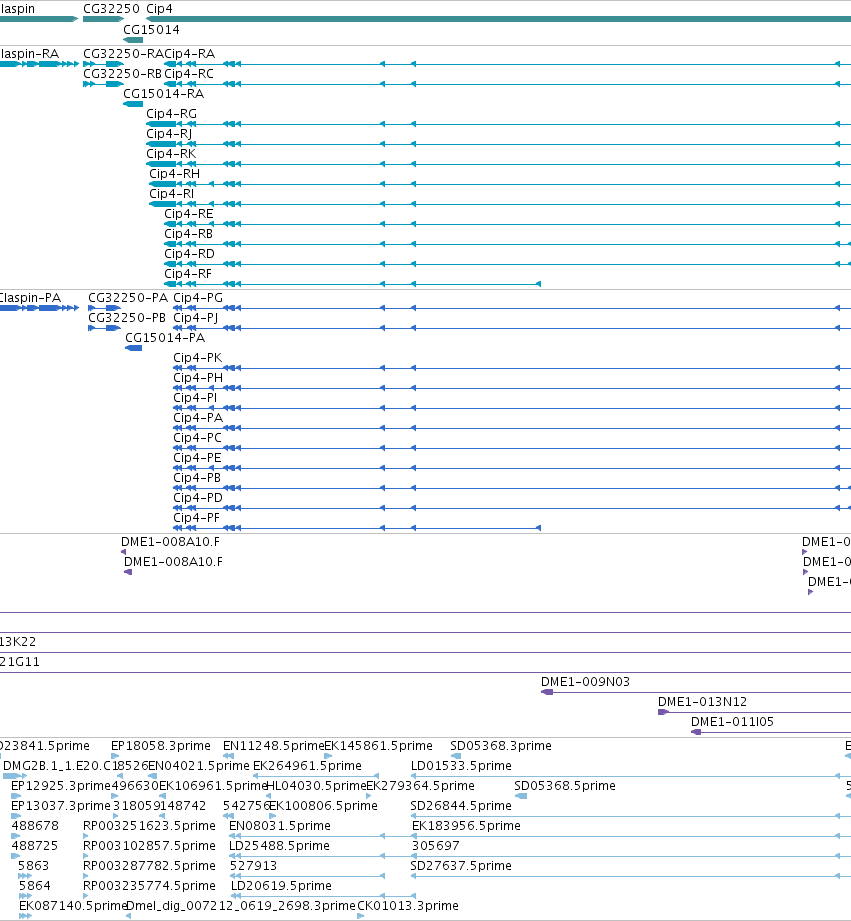Select the EN08031.5prime EST label

click(x=280, y=826)
